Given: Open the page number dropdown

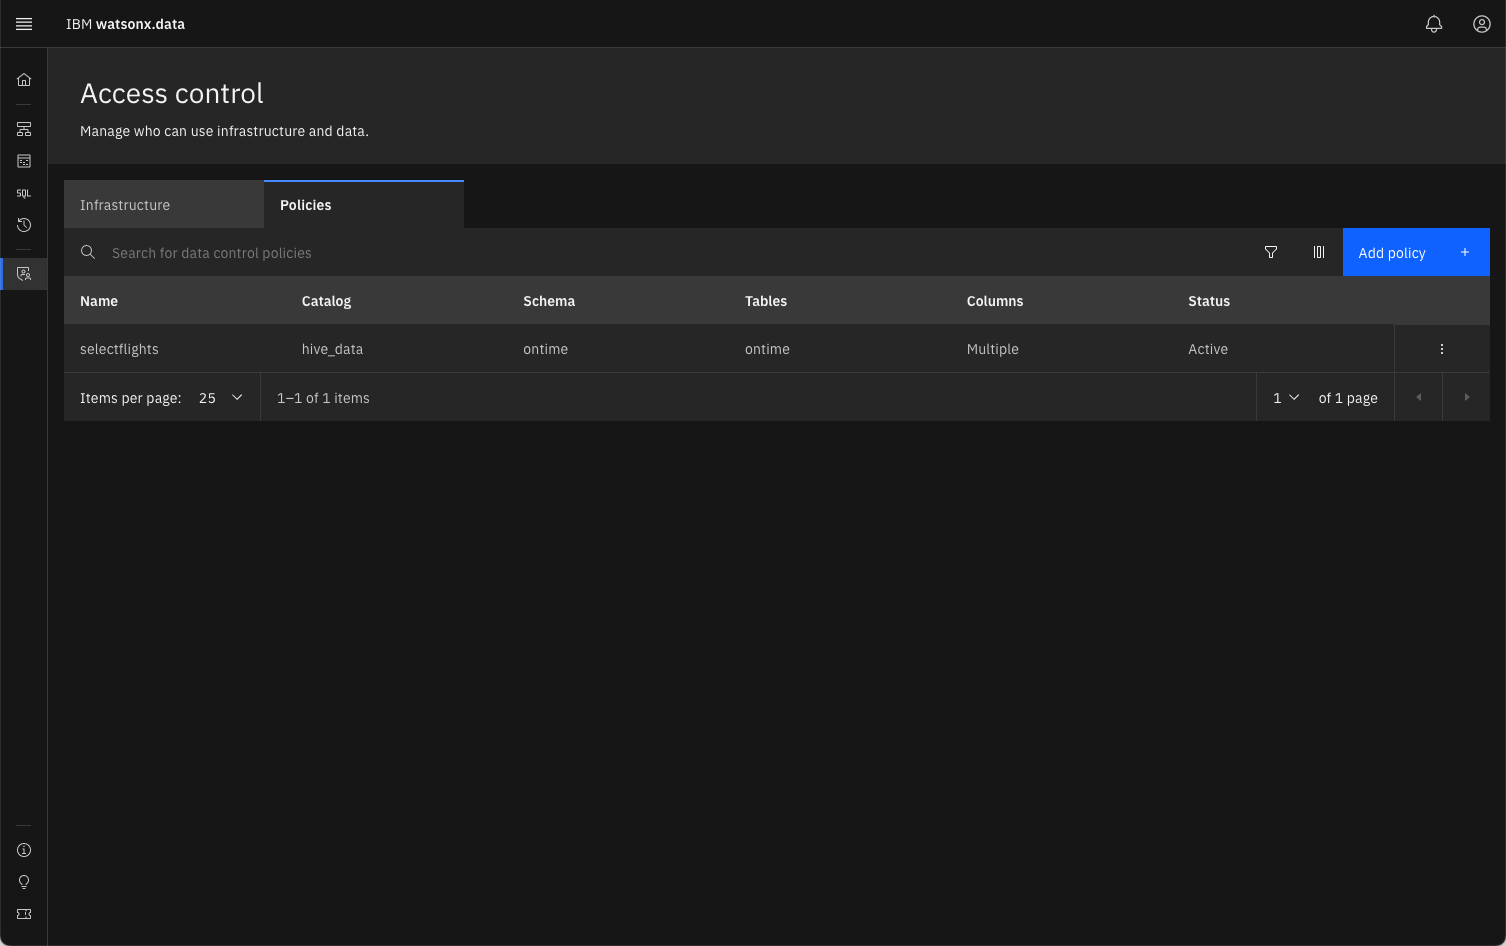Looking at the screenshot, I should 1286,397.
